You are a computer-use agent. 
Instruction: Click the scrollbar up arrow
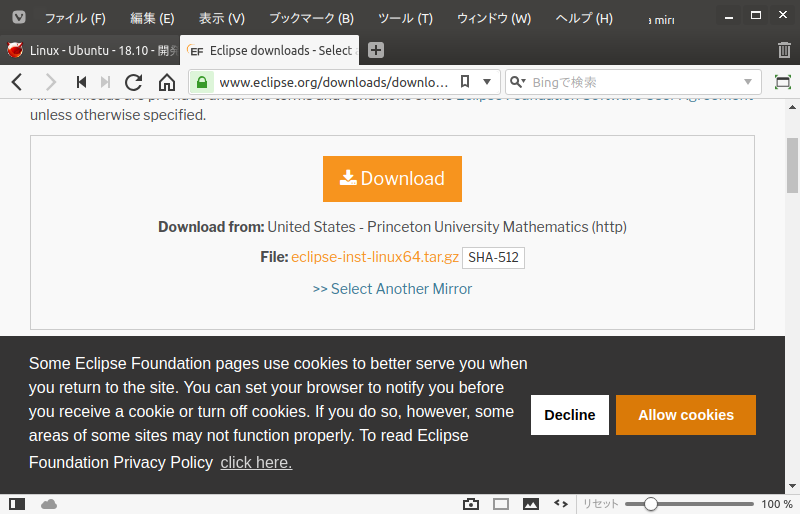click(792, 107)
